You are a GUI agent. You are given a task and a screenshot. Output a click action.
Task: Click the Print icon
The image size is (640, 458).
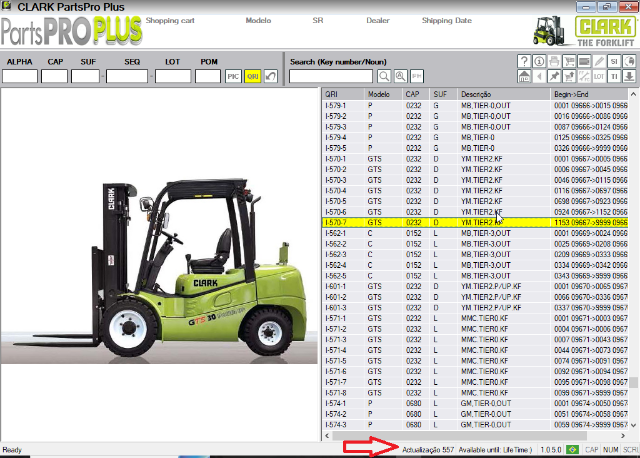pyautogui.click(x=554, y=61)
